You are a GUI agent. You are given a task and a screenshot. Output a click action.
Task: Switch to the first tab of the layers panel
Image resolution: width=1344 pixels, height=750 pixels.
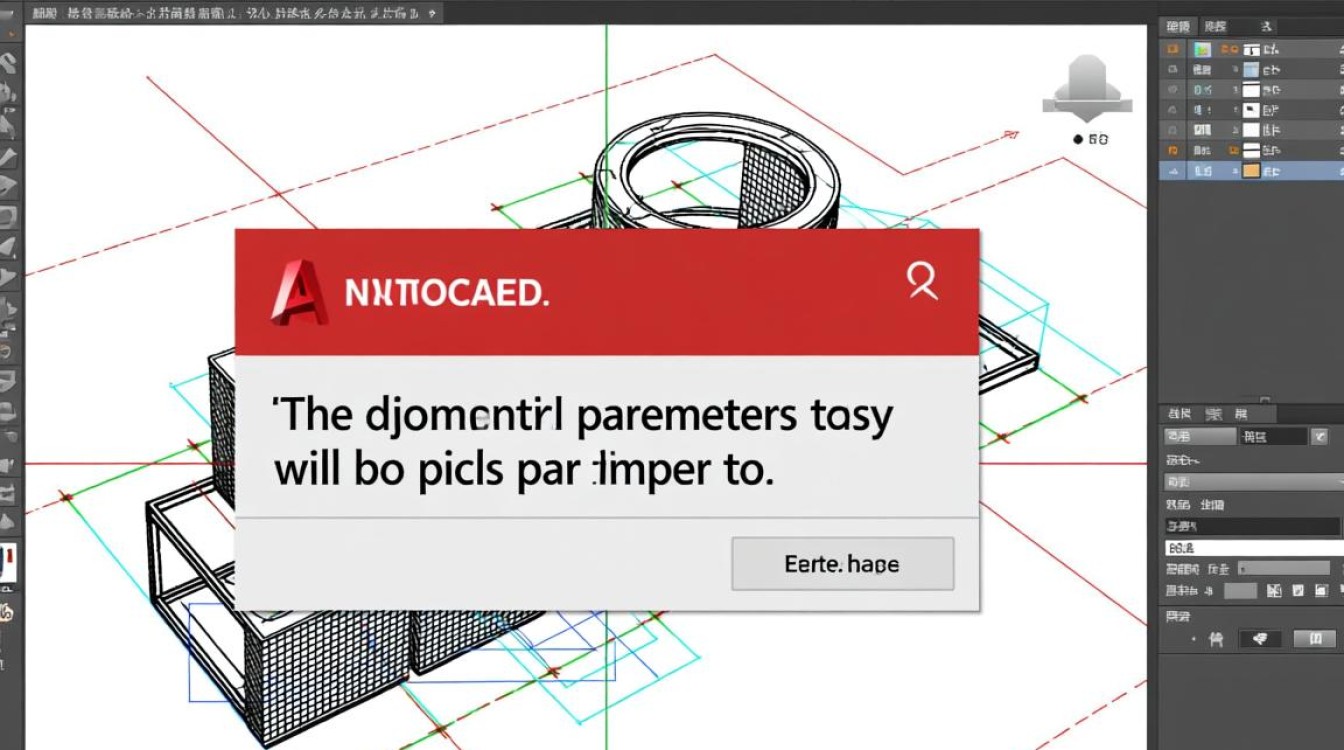pyautogui.click(x=1178, y=26)
